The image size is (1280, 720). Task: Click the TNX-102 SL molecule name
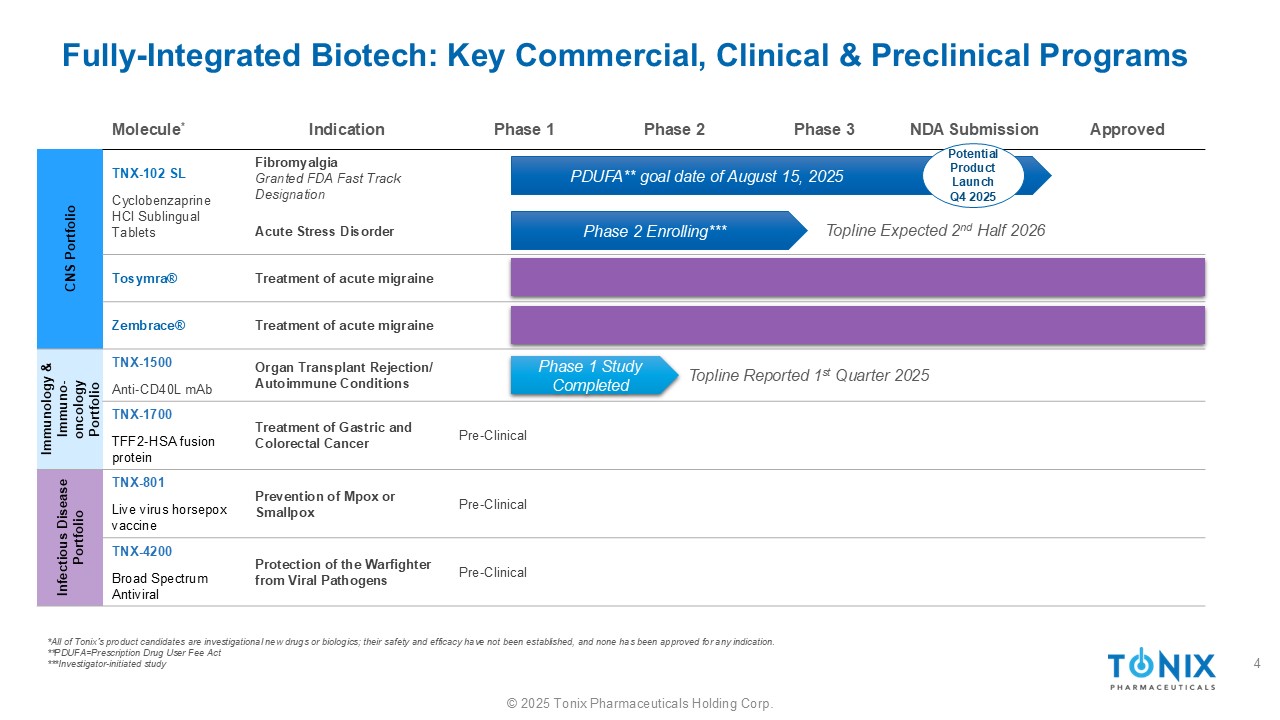click(149, 173)
